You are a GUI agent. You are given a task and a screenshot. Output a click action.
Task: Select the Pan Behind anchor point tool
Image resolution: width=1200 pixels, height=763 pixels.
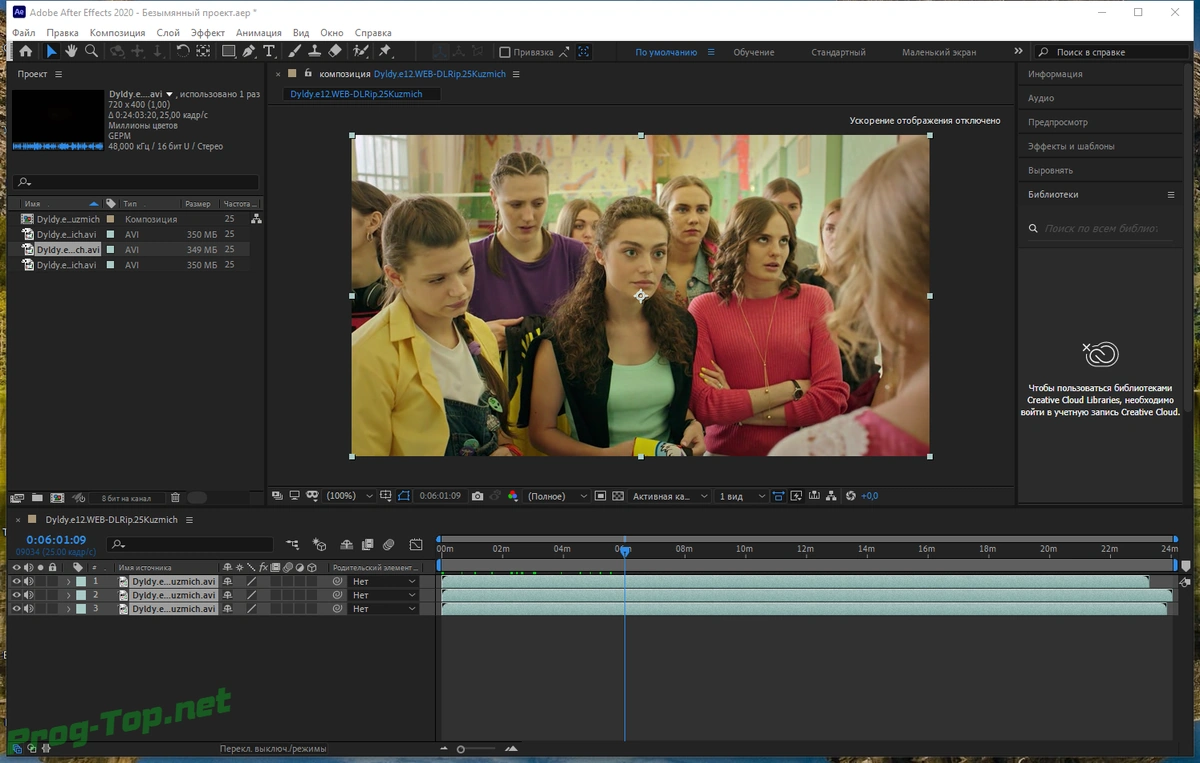203,51
